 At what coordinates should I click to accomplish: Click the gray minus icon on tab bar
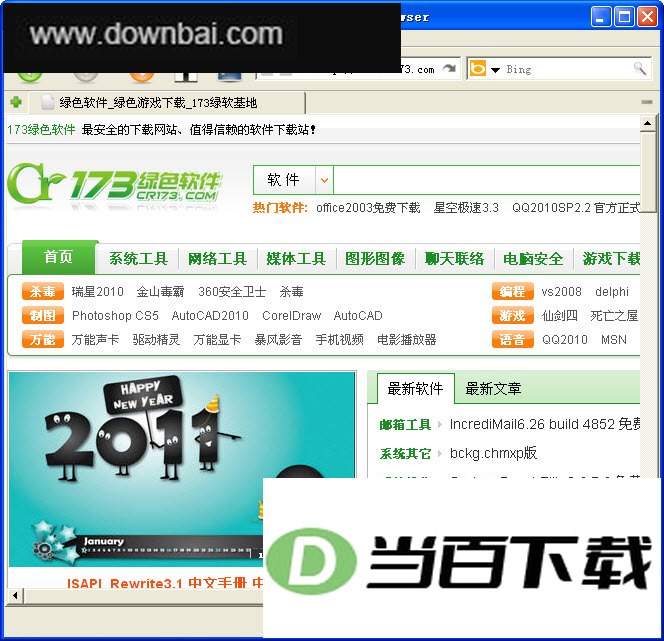pos(646,102)
